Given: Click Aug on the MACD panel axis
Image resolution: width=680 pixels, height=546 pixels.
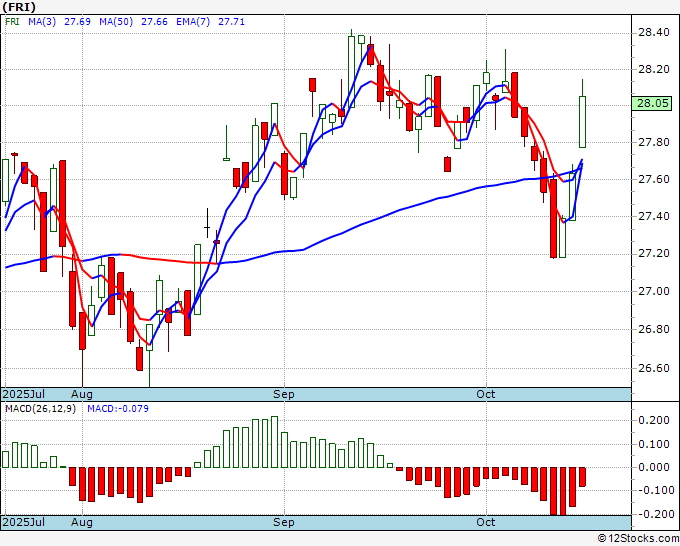Looking at the screenshot, I should coord(82,522).
